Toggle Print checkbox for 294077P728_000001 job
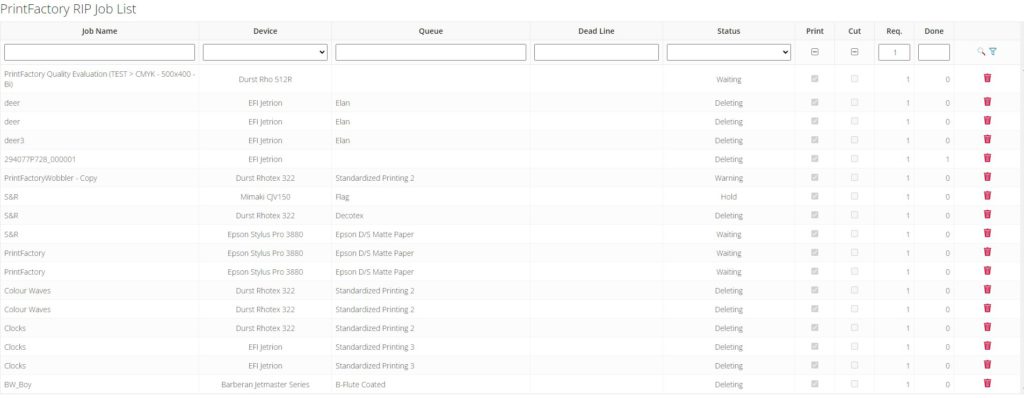1024x398 pixels. [814, 159]
